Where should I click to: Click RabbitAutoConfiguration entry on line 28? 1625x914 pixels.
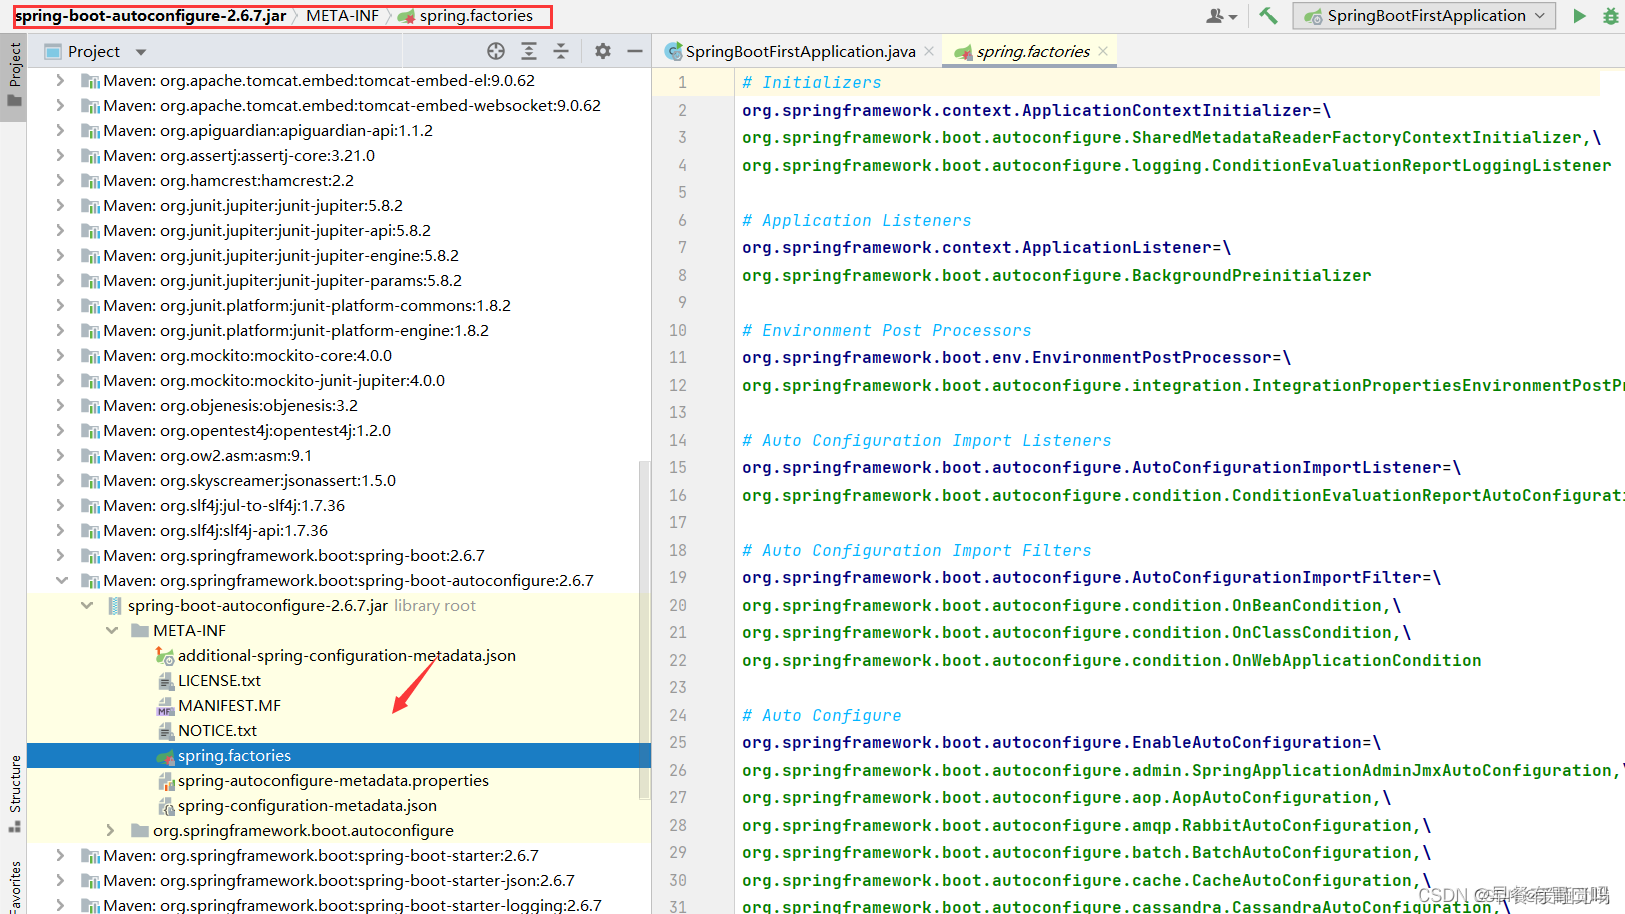1086,825
